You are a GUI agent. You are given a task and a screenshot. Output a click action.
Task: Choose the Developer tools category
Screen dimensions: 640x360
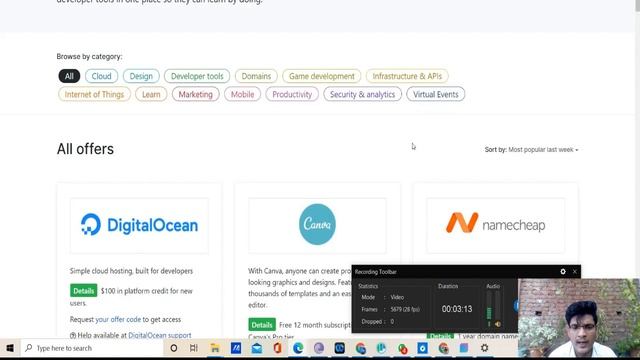point(197,76)
